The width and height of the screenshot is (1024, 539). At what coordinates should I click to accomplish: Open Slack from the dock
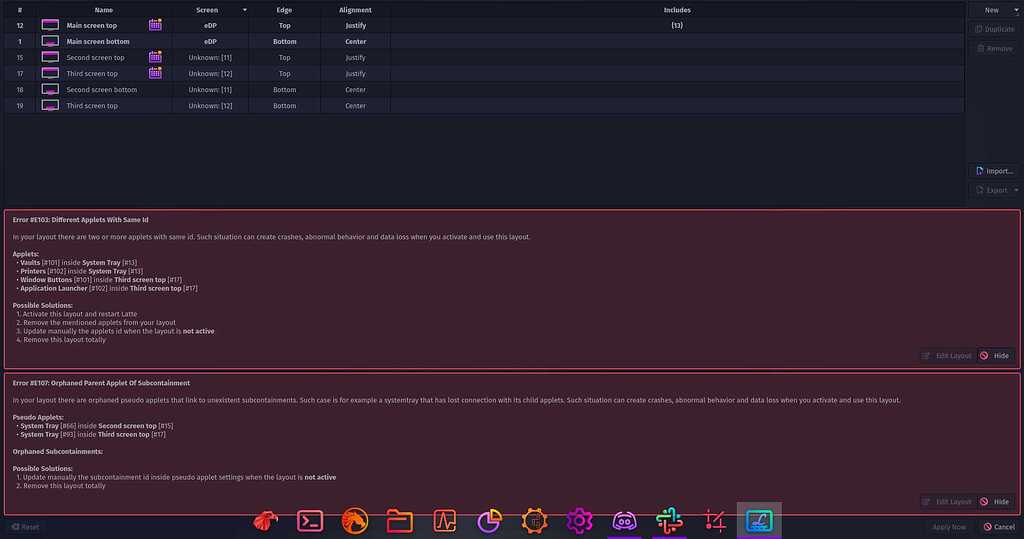pos(669,520)
